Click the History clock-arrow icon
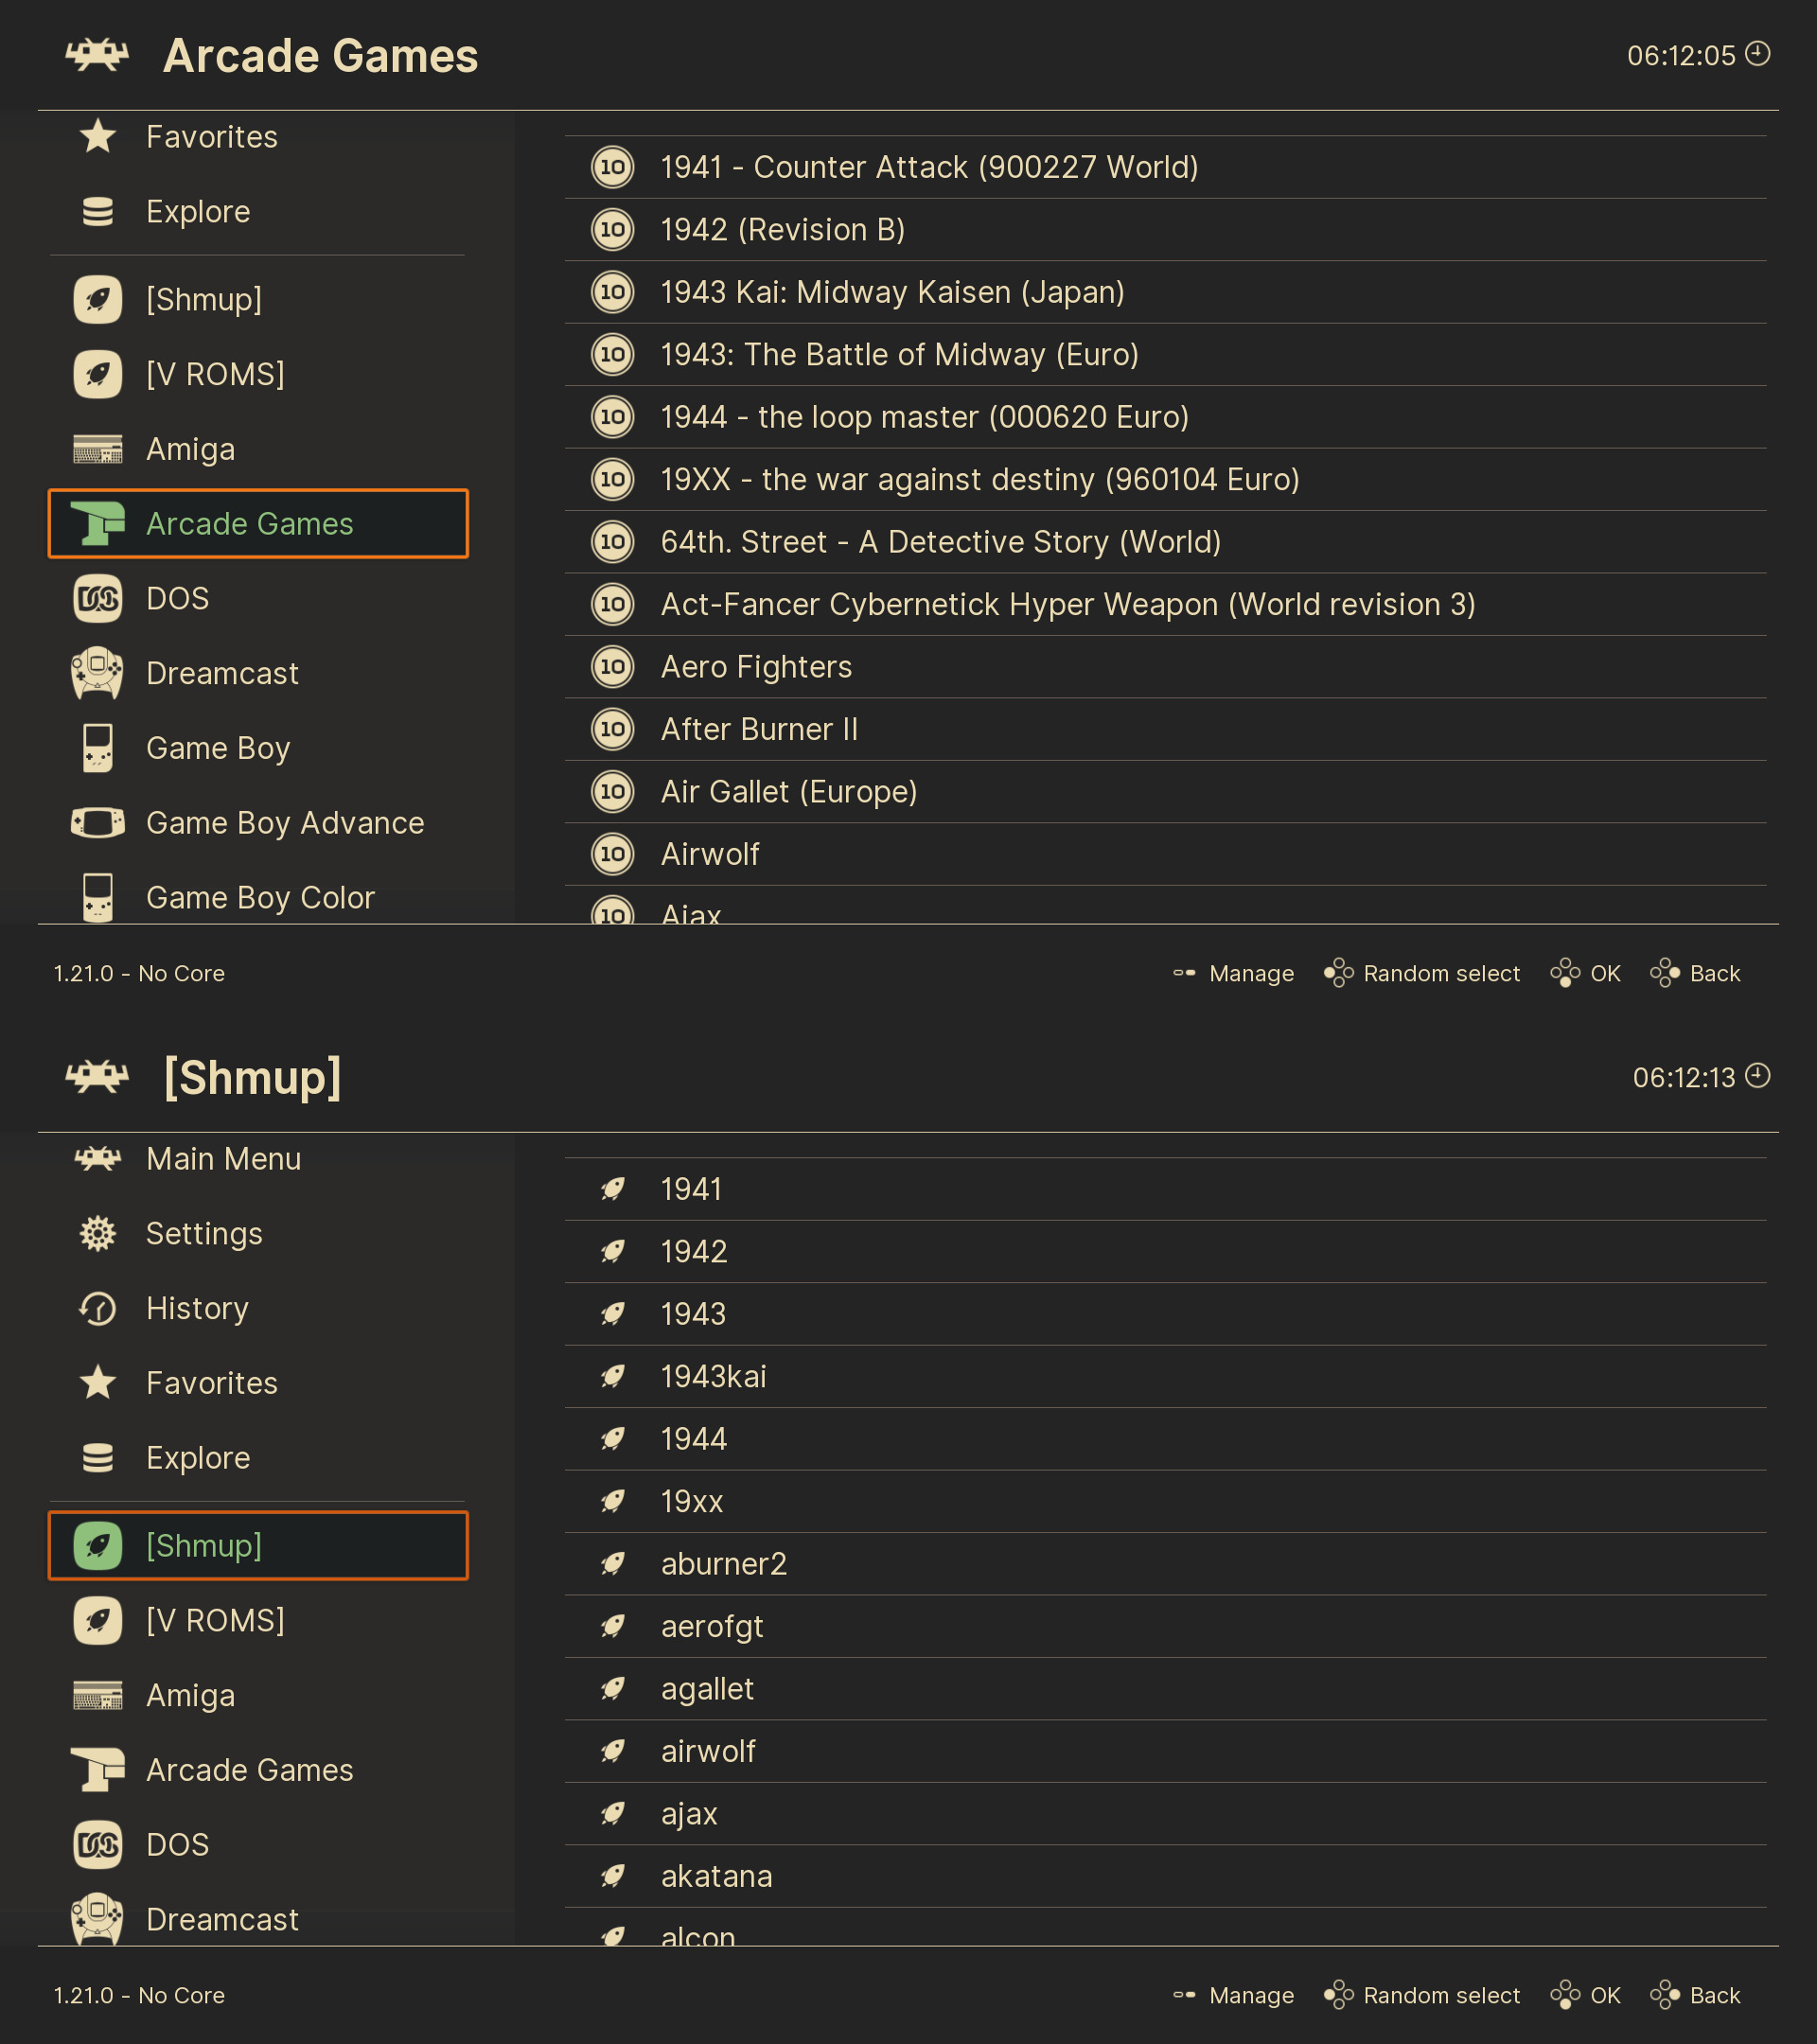This screenshot has width=1817, height=2044. (x=98, y=1308)
